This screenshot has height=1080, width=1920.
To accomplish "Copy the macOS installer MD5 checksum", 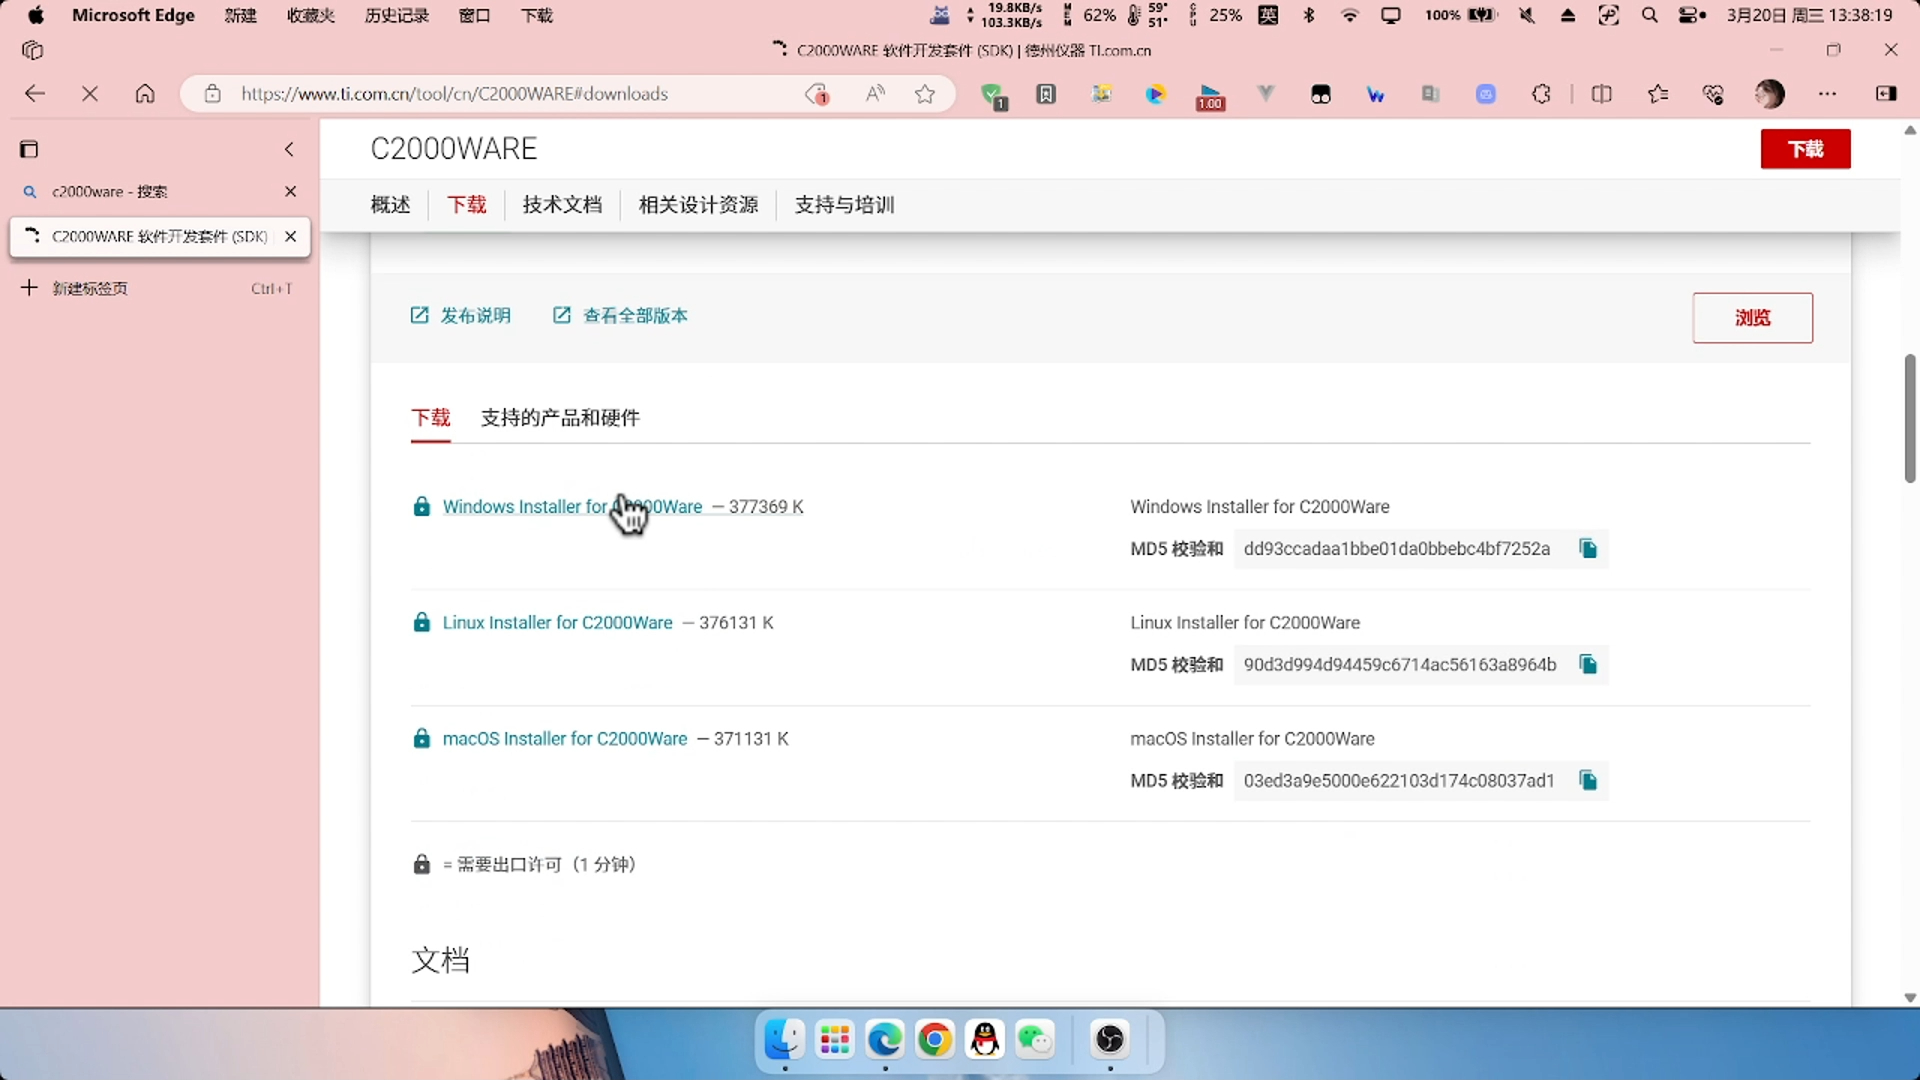I will pyautogui.click(x=1588, y=780).
